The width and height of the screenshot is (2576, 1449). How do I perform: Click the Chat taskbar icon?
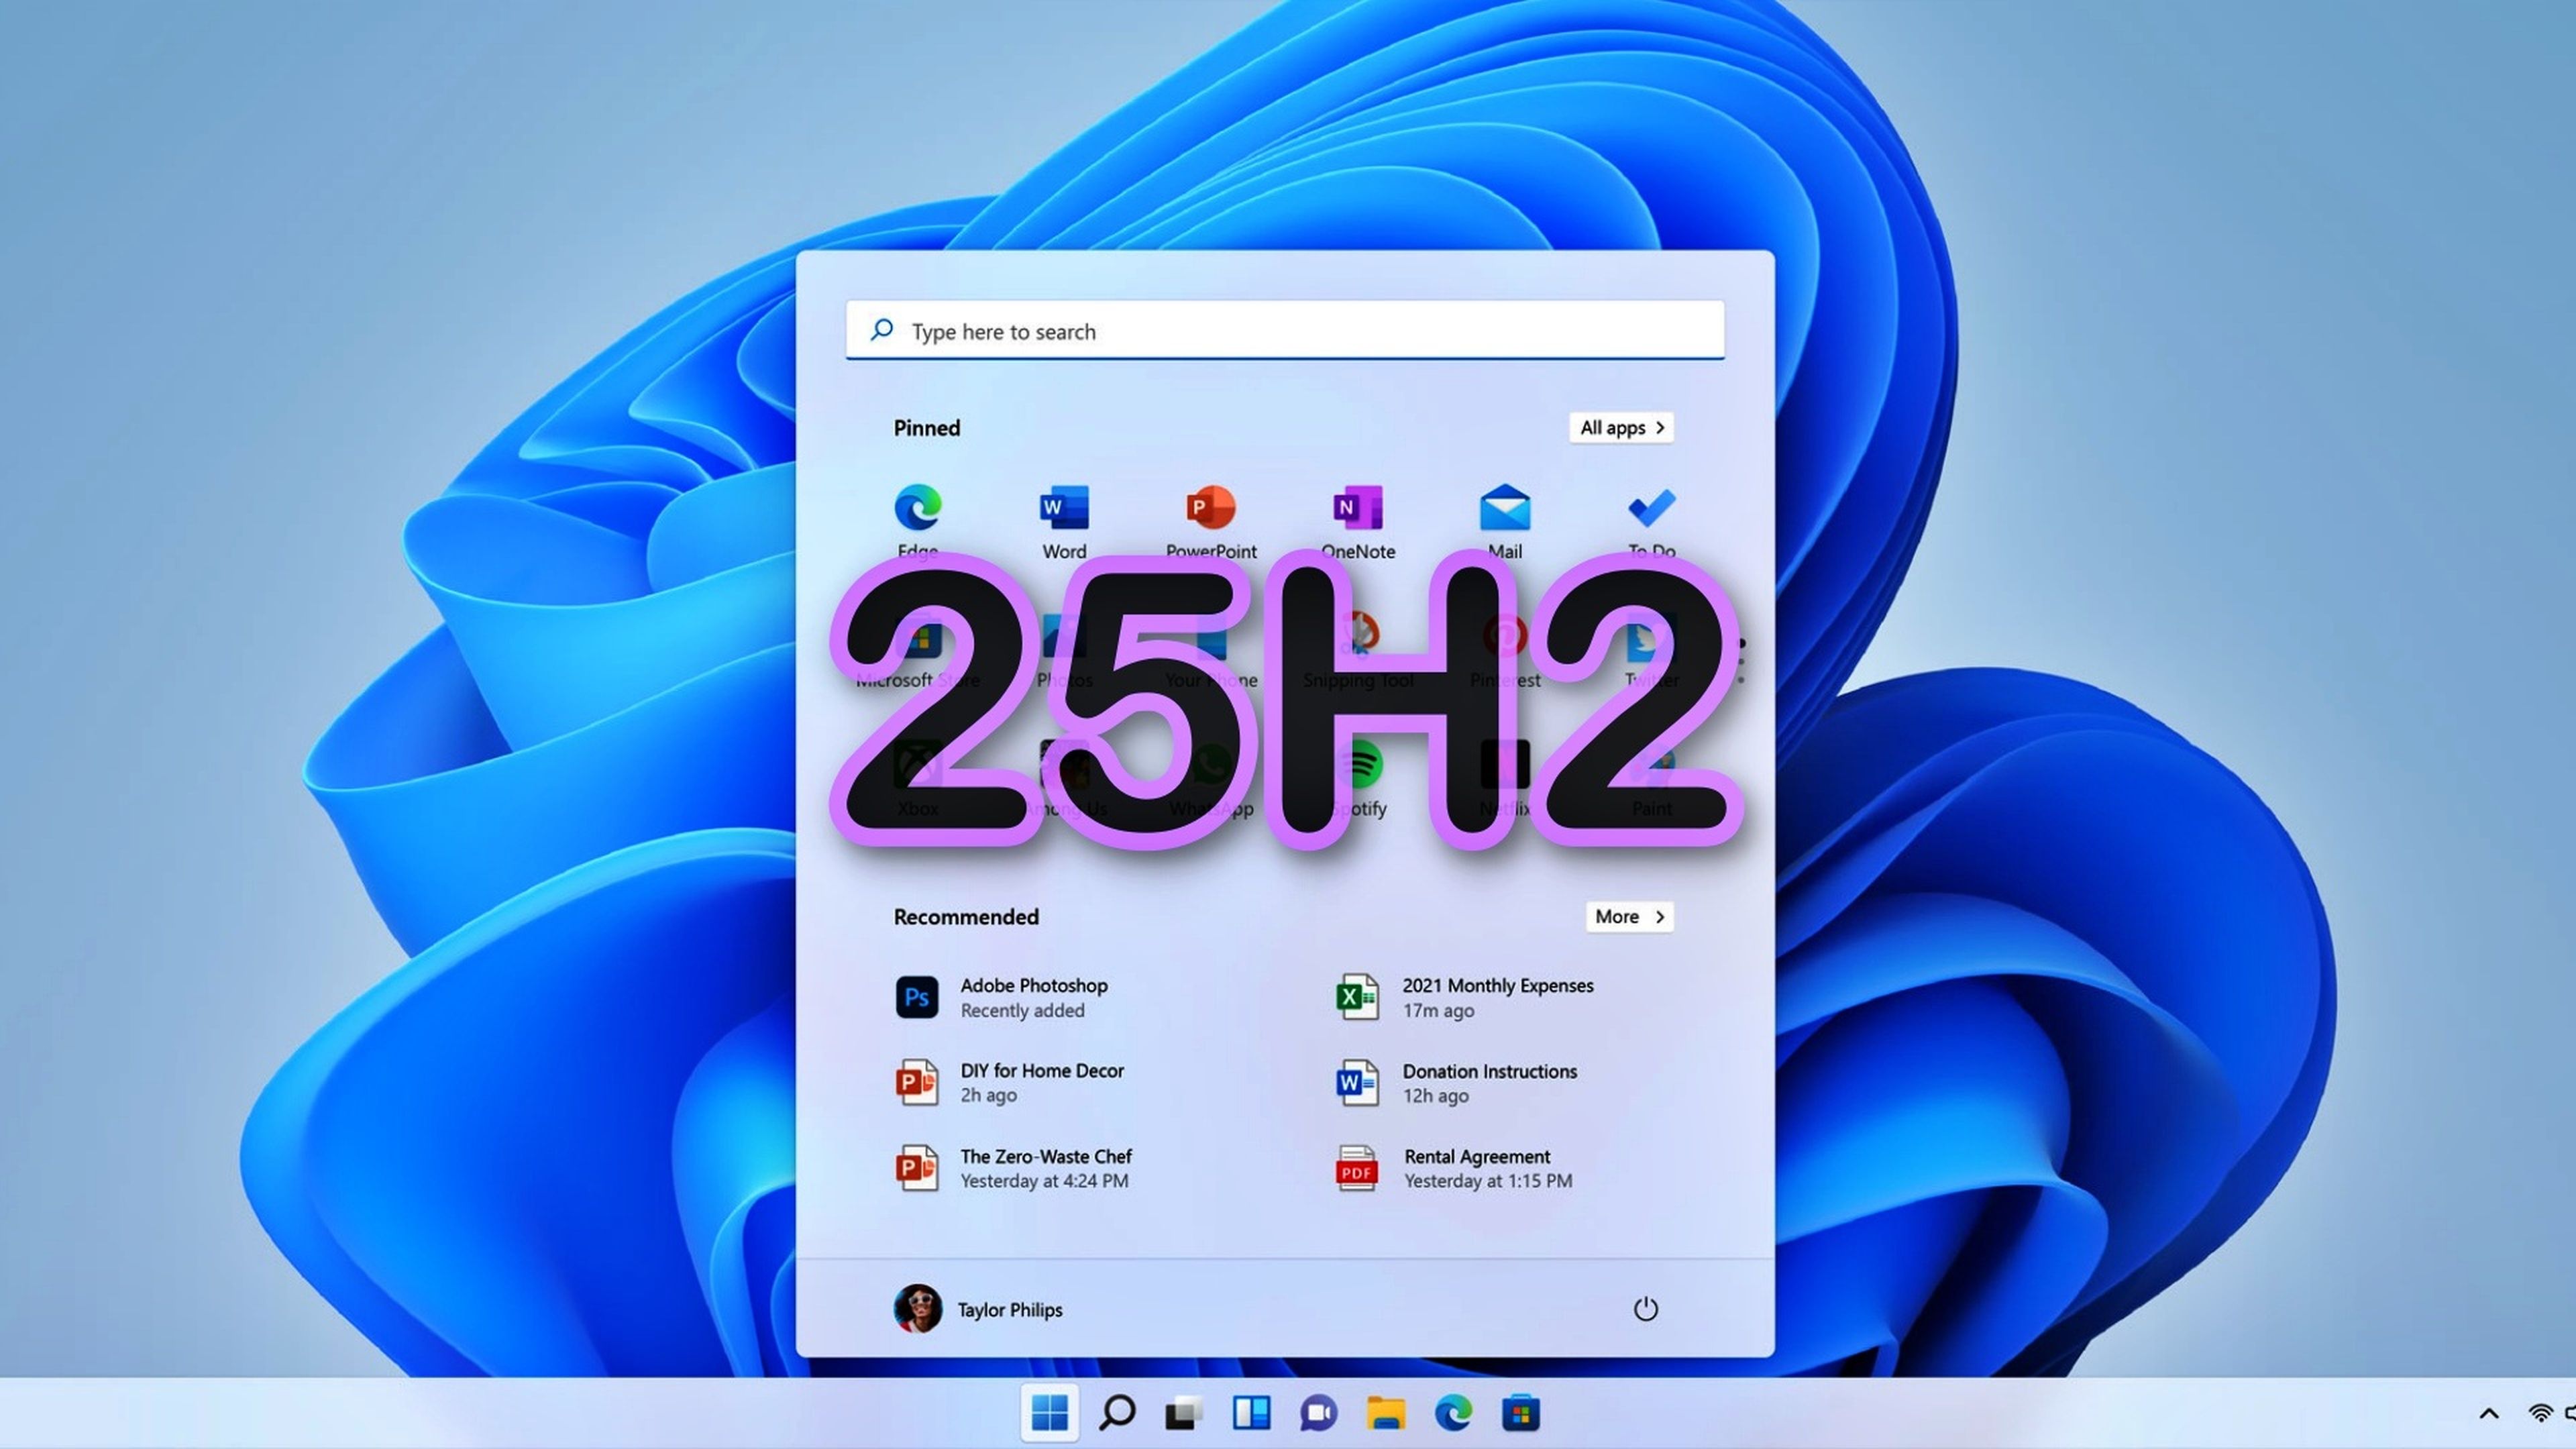click(x=1318, y=1413)
